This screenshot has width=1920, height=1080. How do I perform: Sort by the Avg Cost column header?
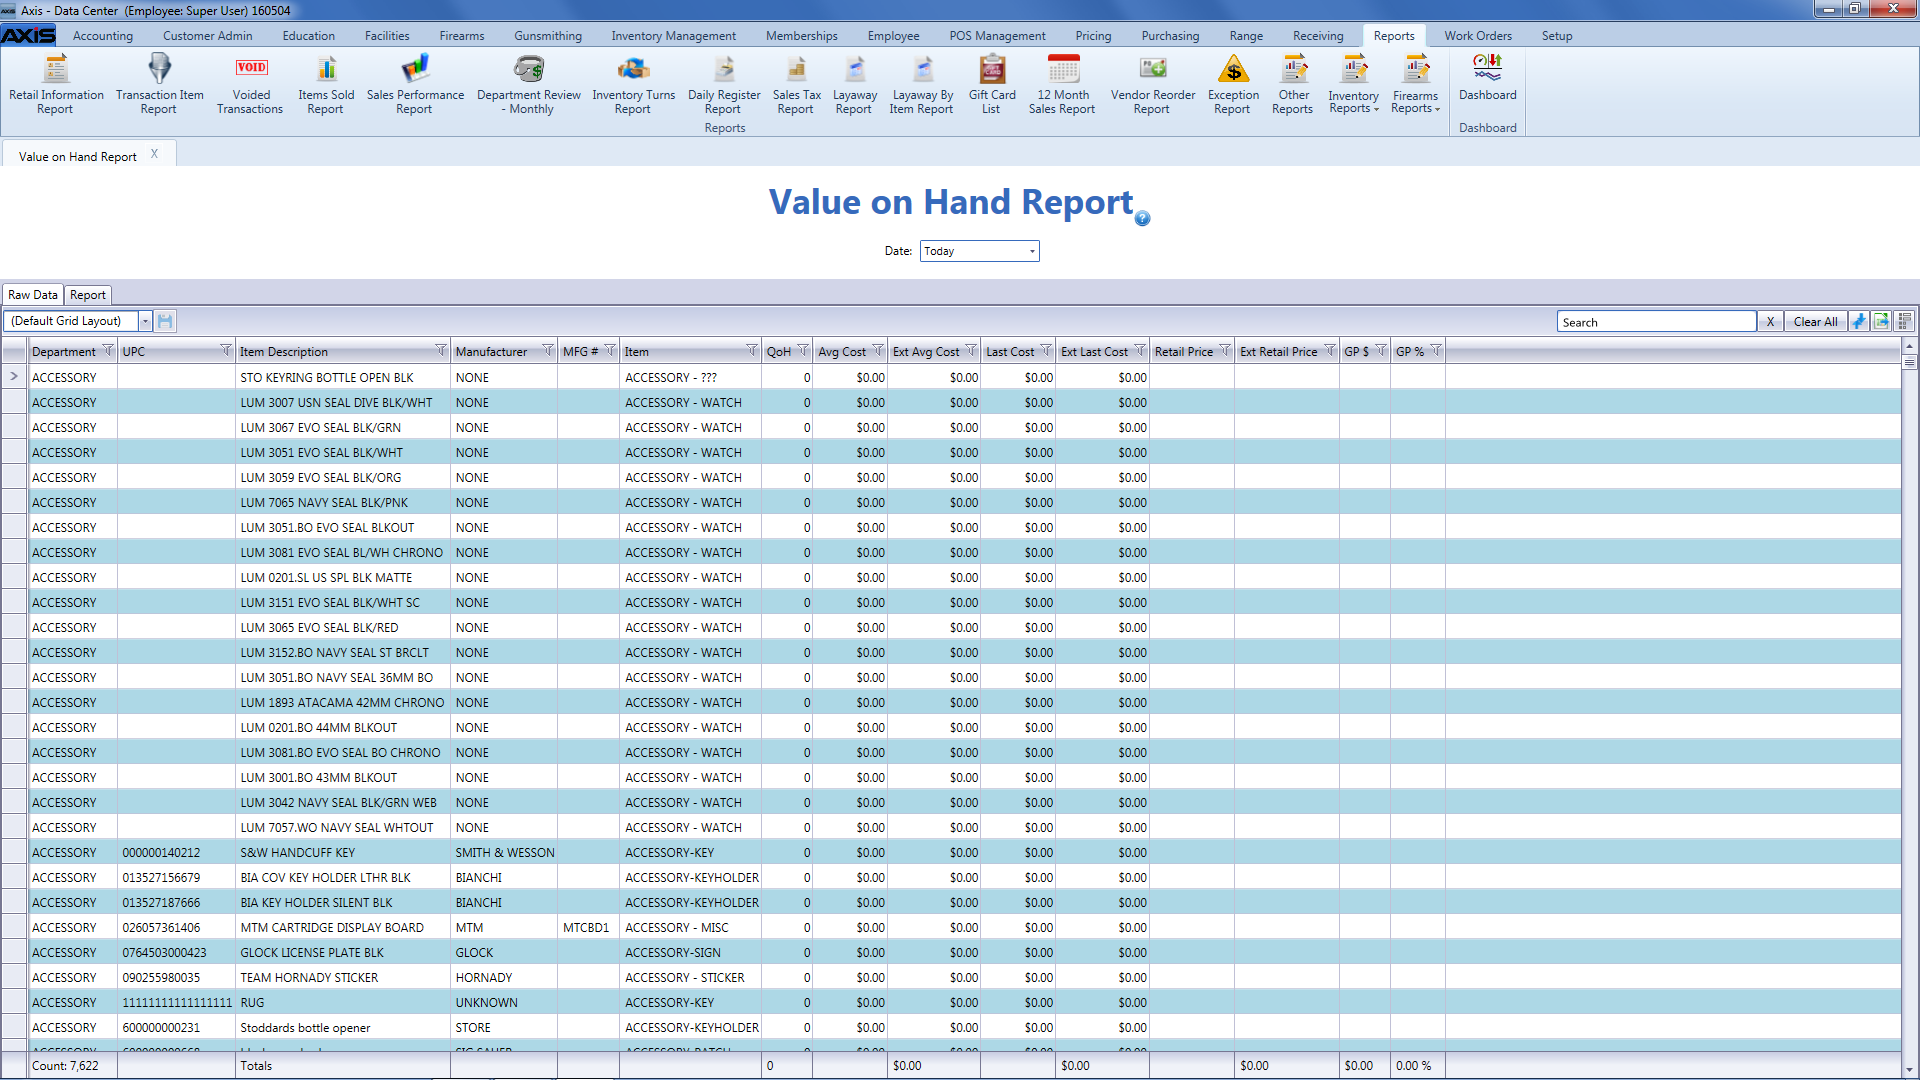[842, 351]
